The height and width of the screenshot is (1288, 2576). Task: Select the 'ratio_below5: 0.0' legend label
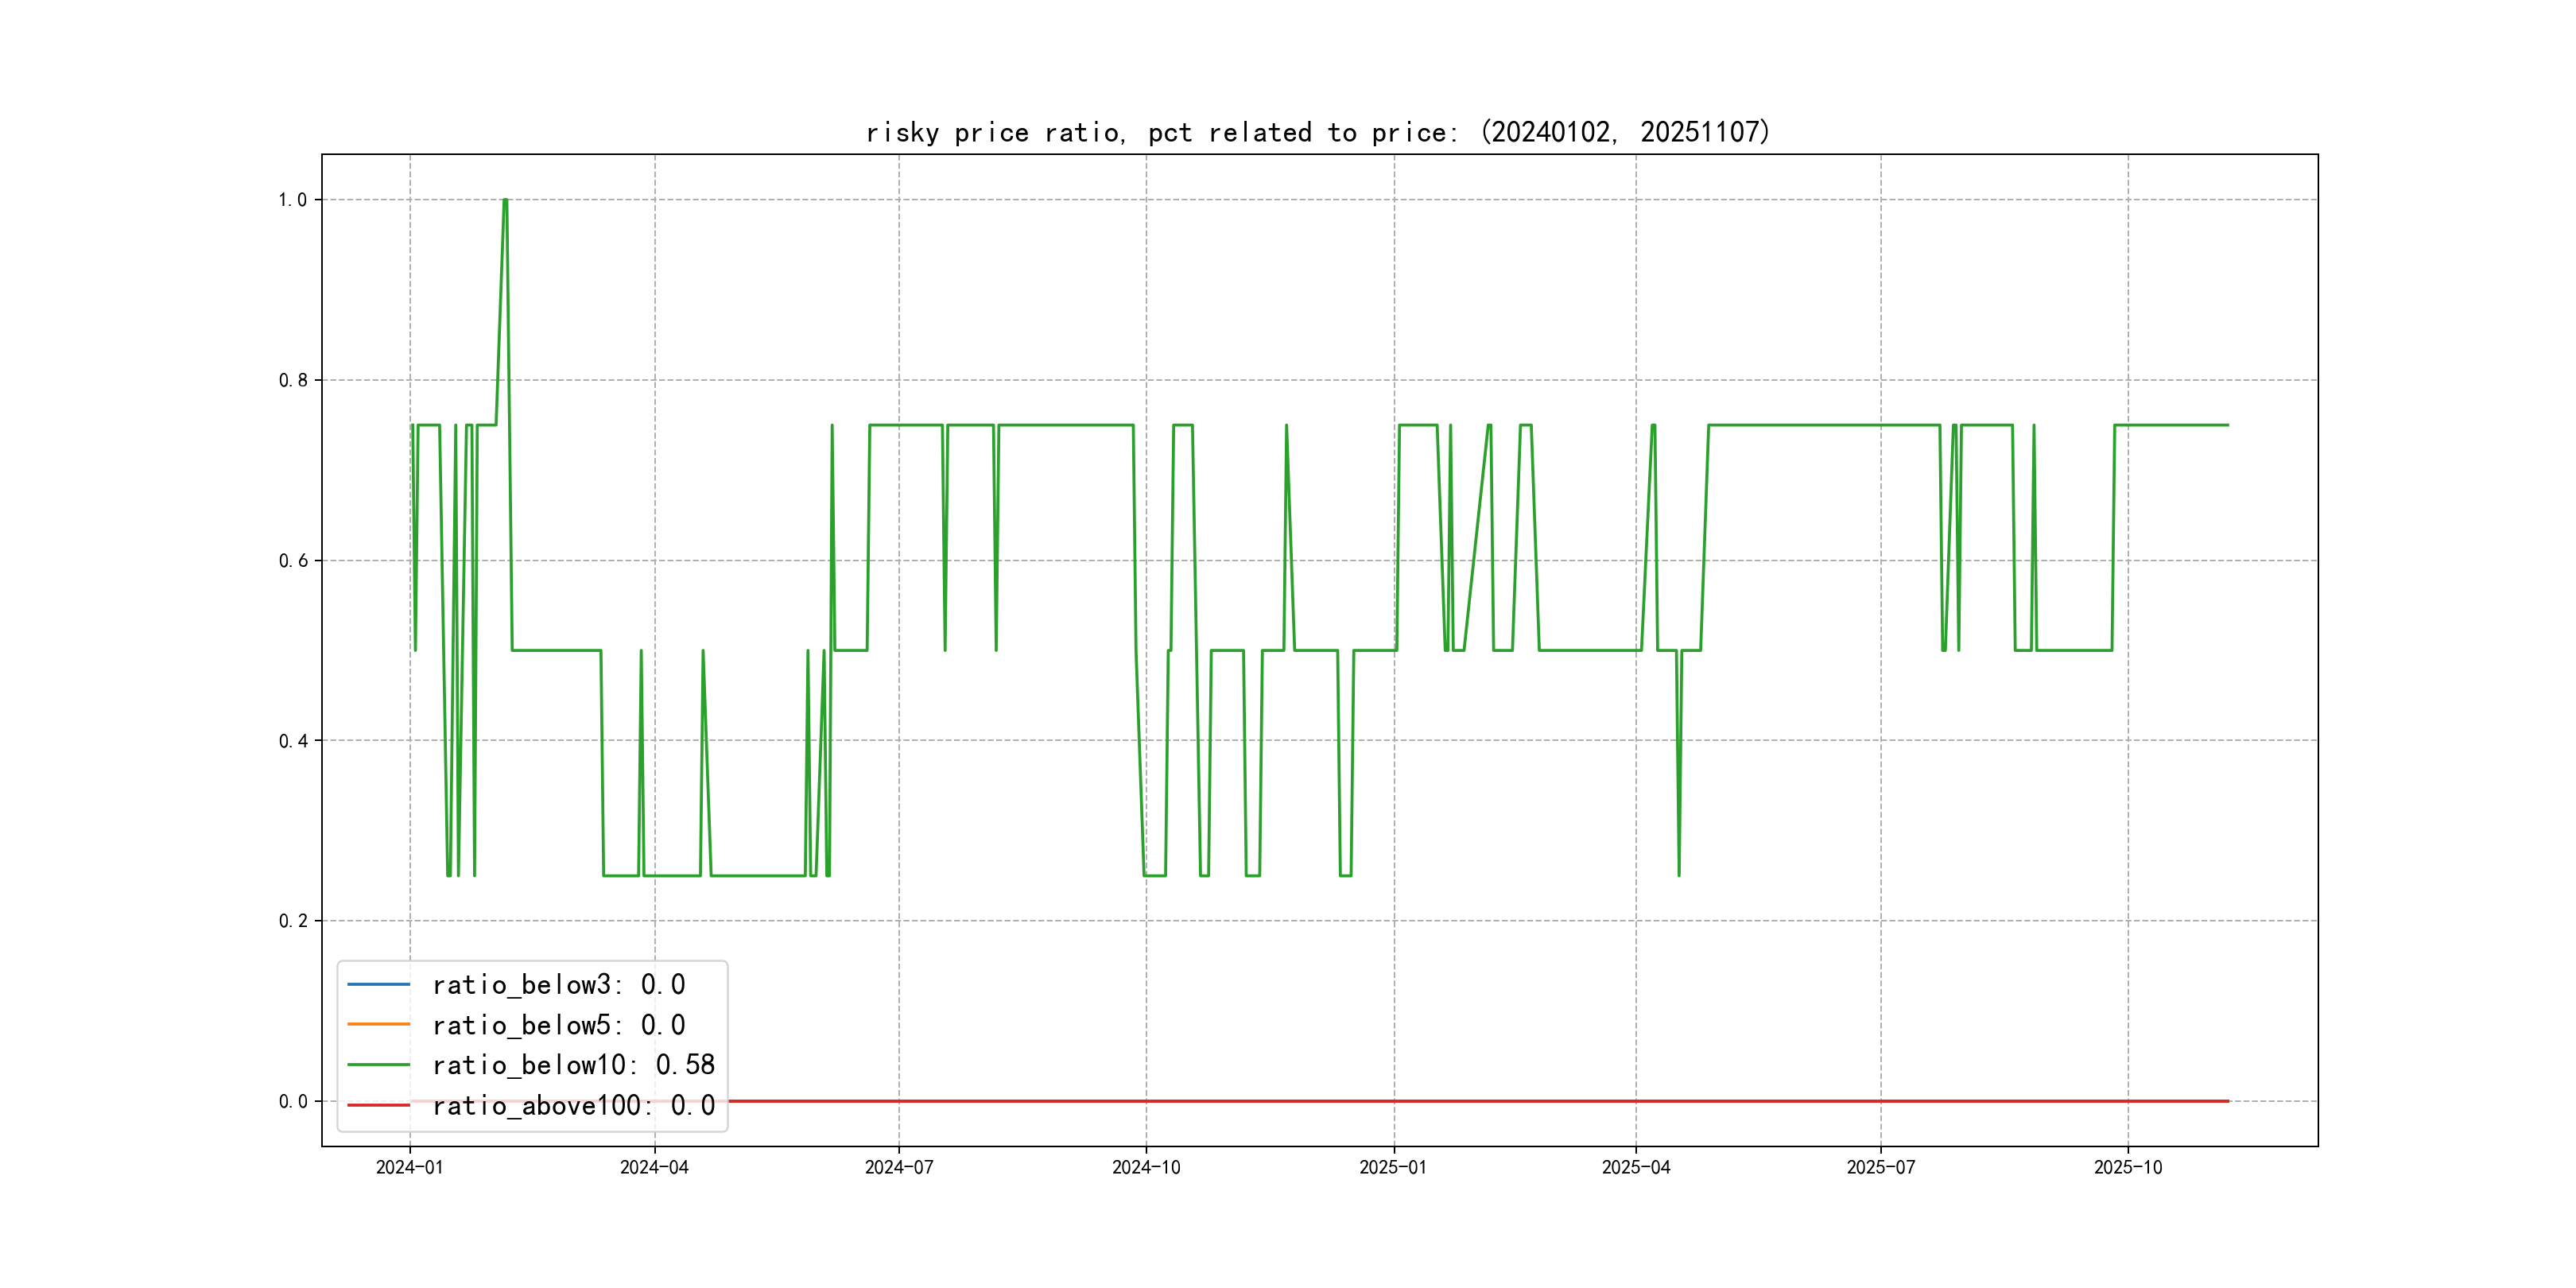558,1025
